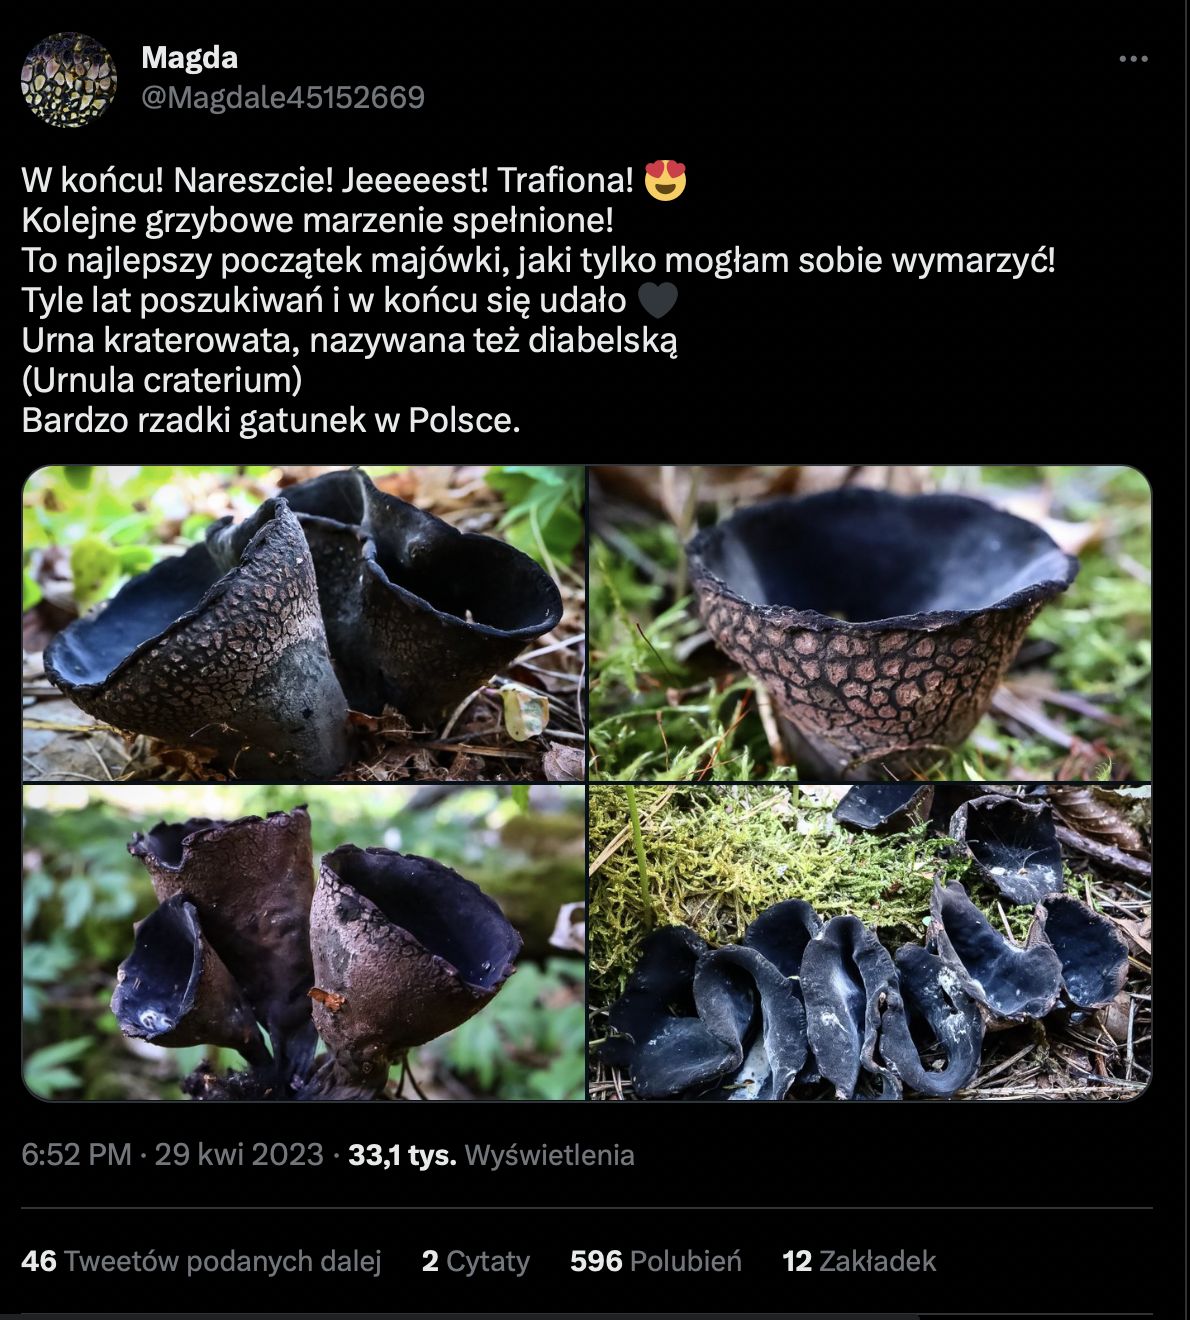Click the "(Urnula craterium)" text line

(162, 380)
